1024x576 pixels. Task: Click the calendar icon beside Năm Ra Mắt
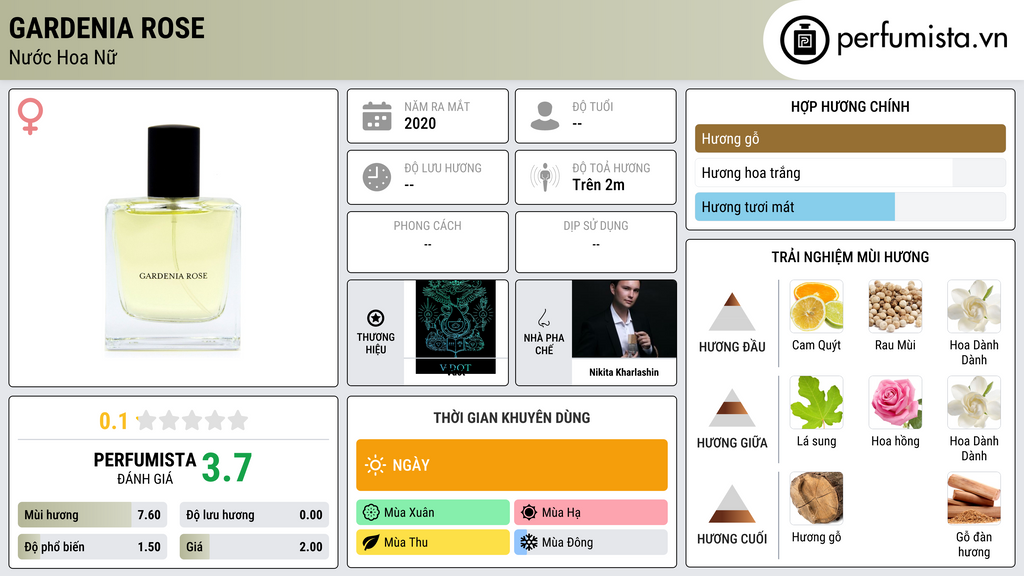(377, 116)
